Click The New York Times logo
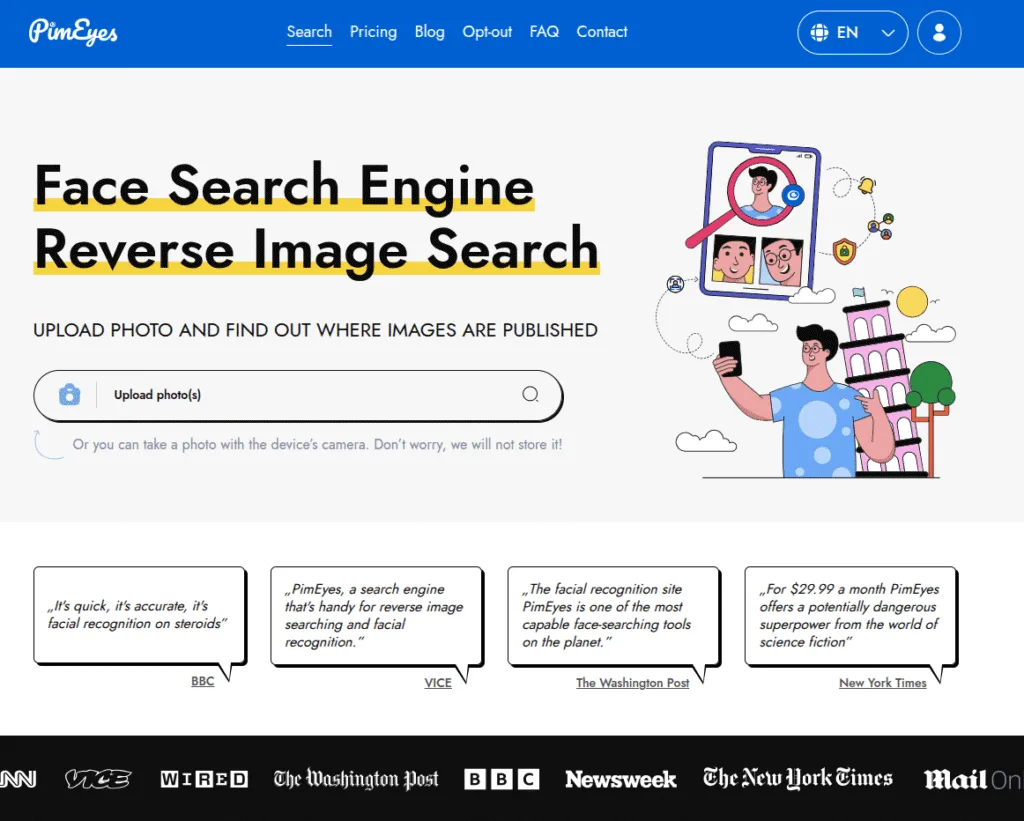The width and height of the screenshot is (1024, 821). pos(797,779)
